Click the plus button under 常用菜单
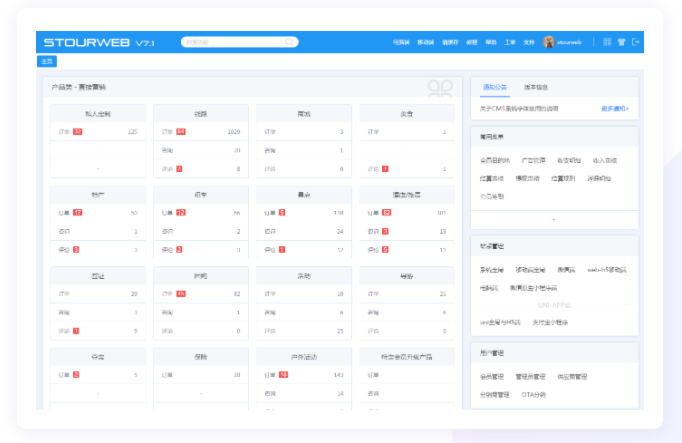The width and height of the screenshot is (682, 443). point(554,219)
